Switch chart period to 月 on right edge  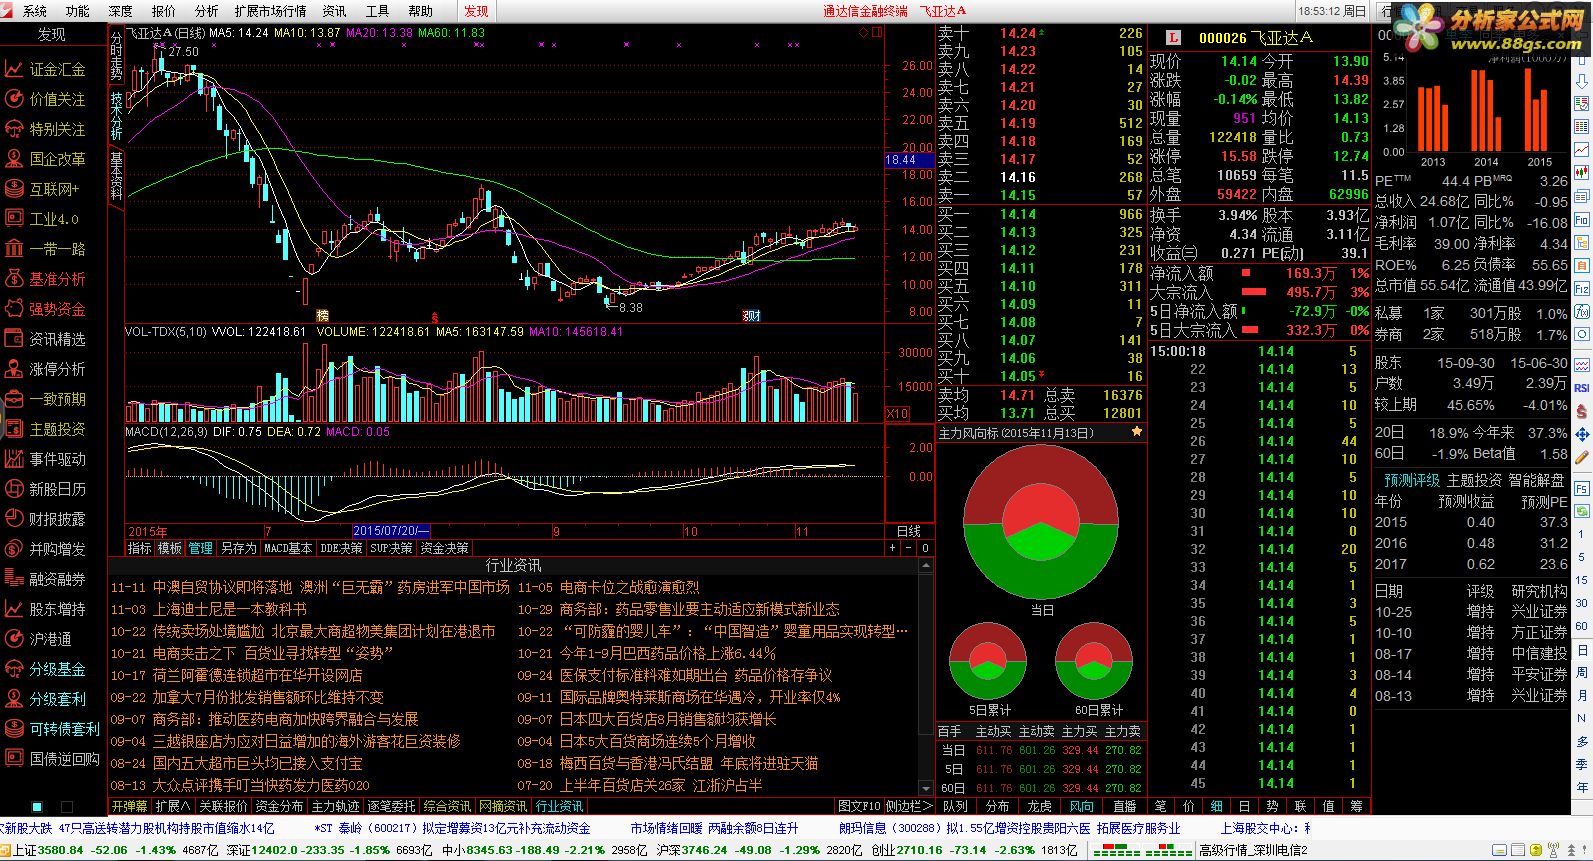click(1582, 695)
